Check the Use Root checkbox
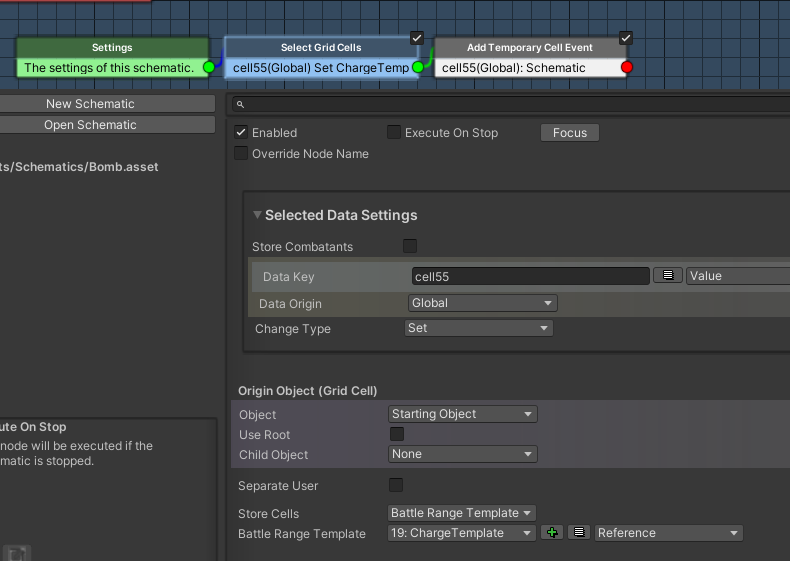The height and width of the screenshot is (561, 790). tap(397, 434)
